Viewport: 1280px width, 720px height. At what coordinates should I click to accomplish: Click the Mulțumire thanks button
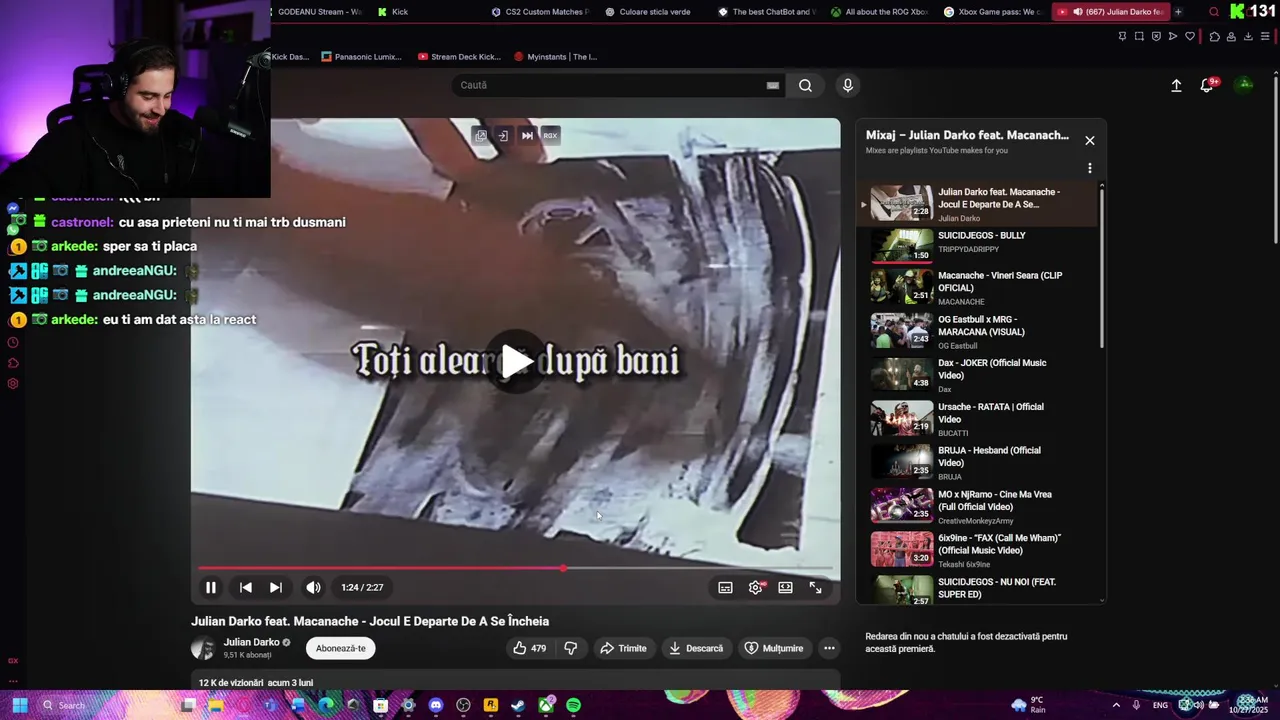click(x=774, y=648)
